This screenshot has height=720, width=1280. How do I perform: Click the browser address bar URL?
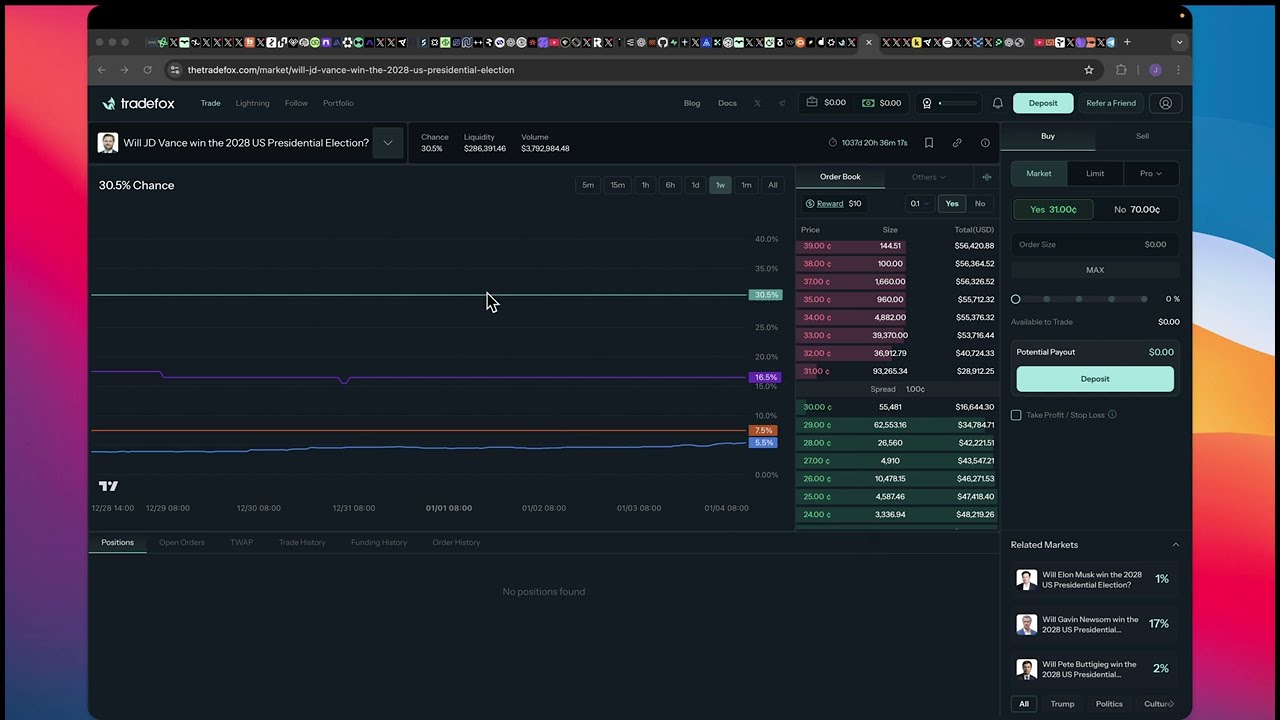pyautogui.click(x=351, y=70)
